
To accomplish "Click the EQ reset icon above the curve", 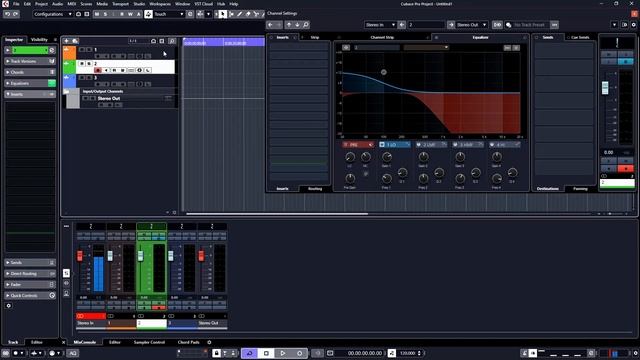I will pyautogui.click(x=346, y=48).
